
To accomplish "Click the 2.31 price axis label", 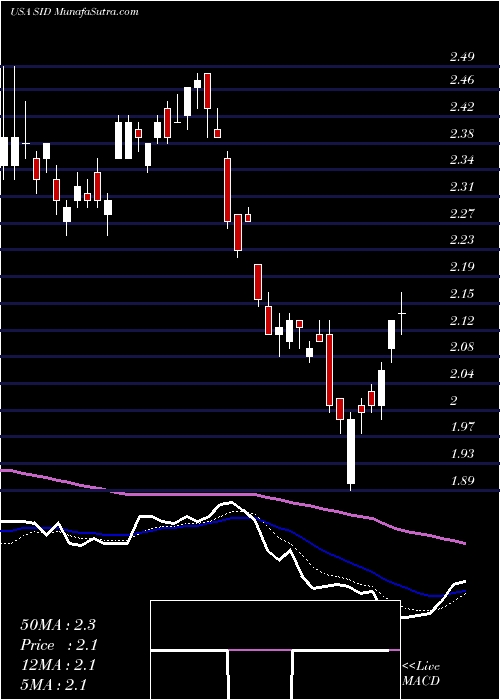I will click(x=462, y=187).
